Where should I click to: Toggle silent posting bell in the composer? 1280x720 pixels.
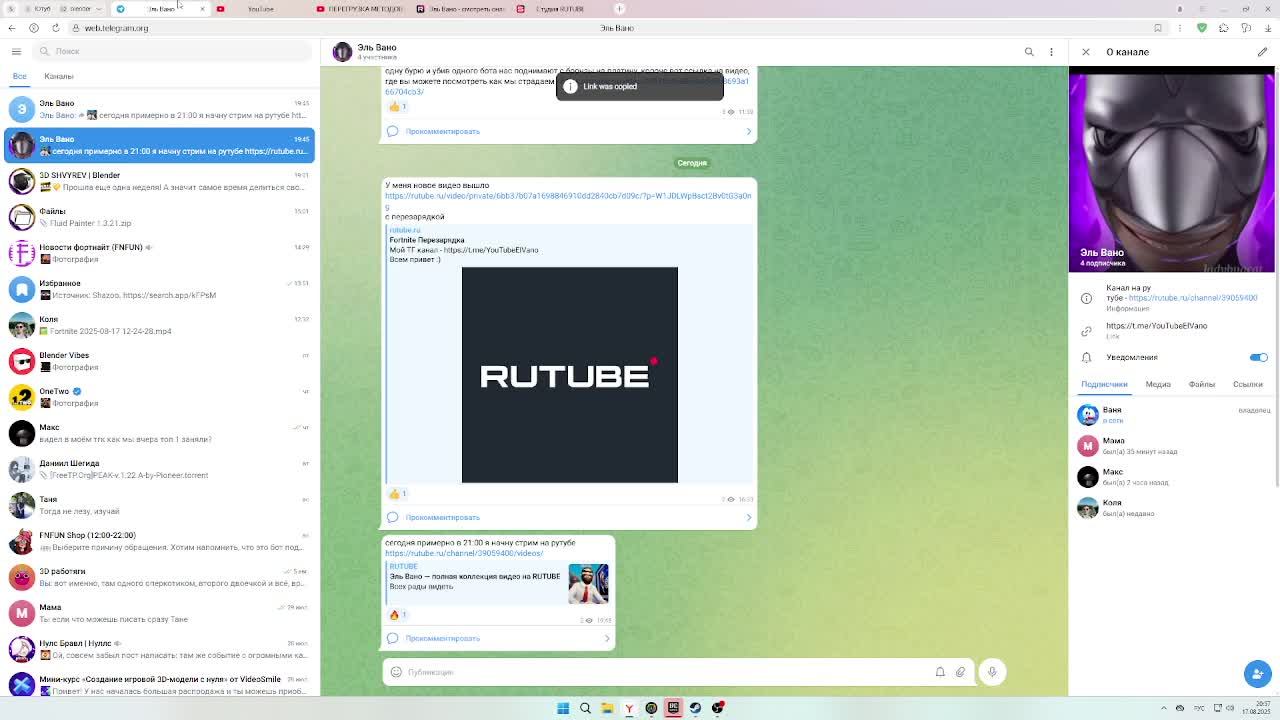pos(940,672)
